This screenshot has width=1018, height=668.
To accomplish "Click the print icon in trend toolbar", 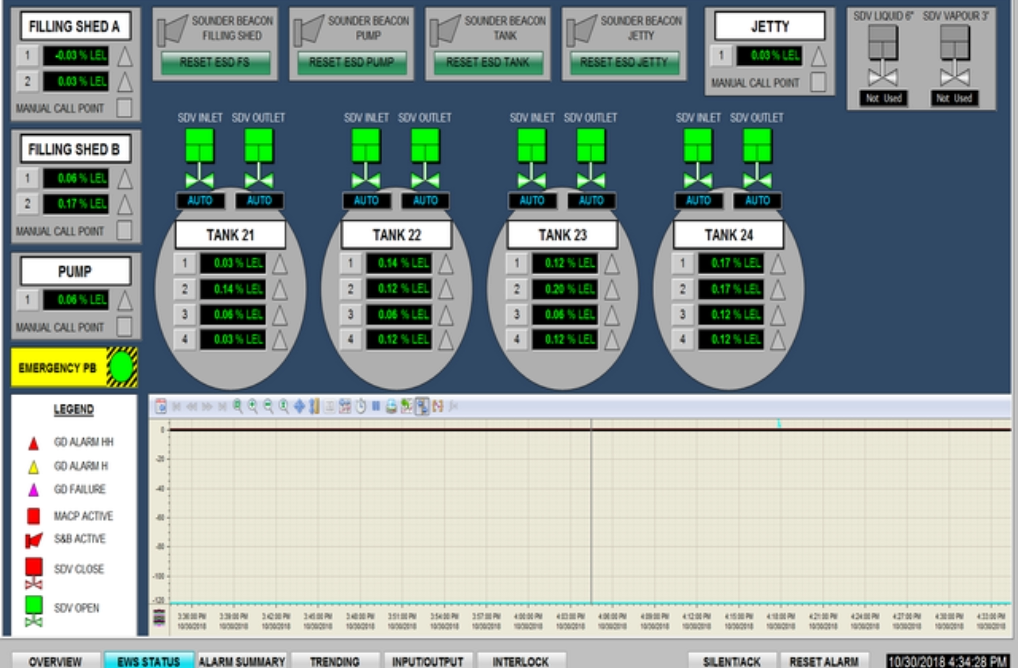I will 391,407.
